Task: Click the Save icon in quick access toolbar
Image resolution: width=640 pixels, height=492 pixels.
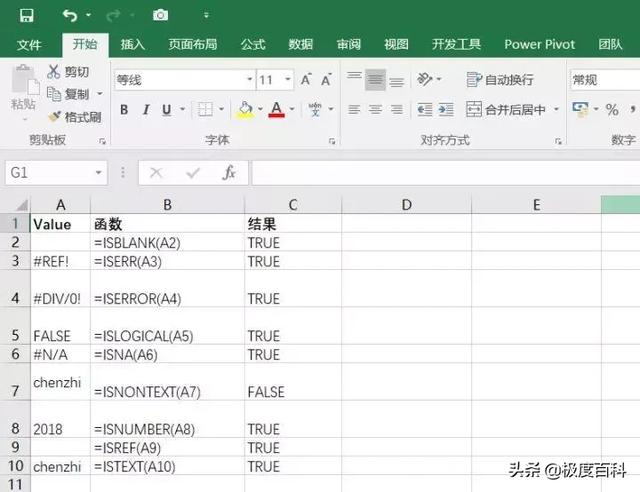Action: click(27, 16)
